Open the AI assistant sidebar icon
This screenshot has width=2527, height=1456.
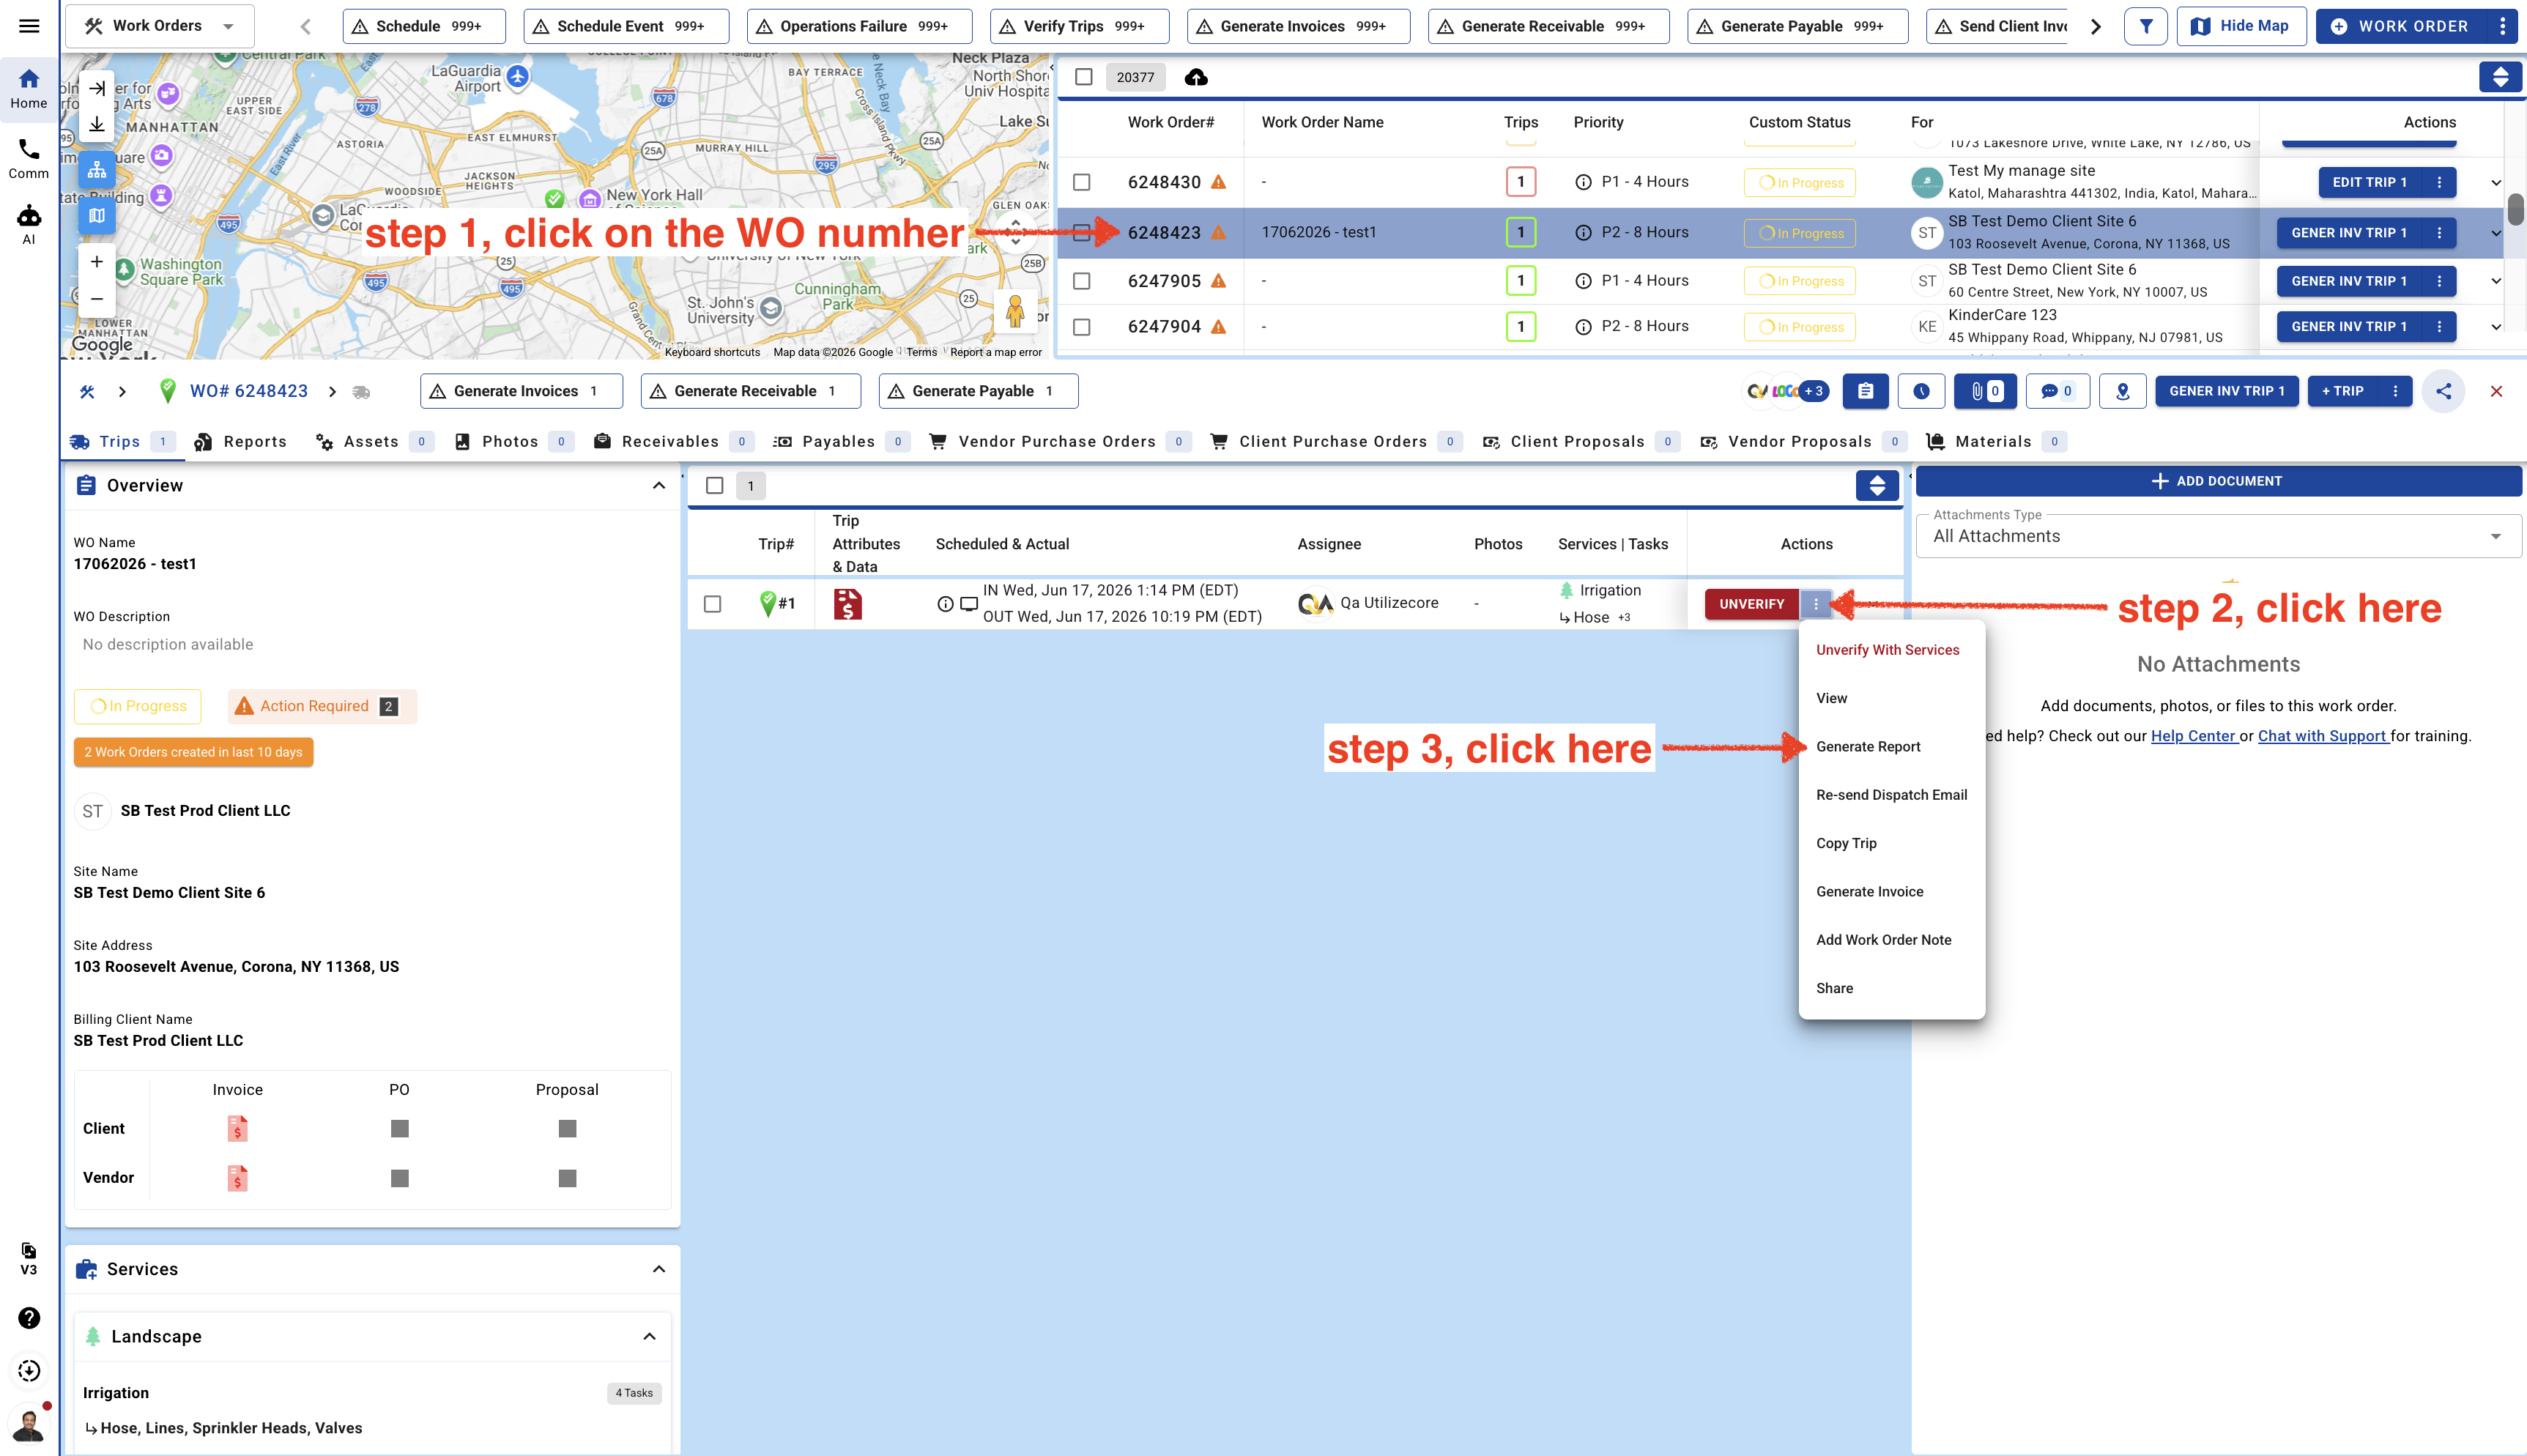[x=29, y=224]
